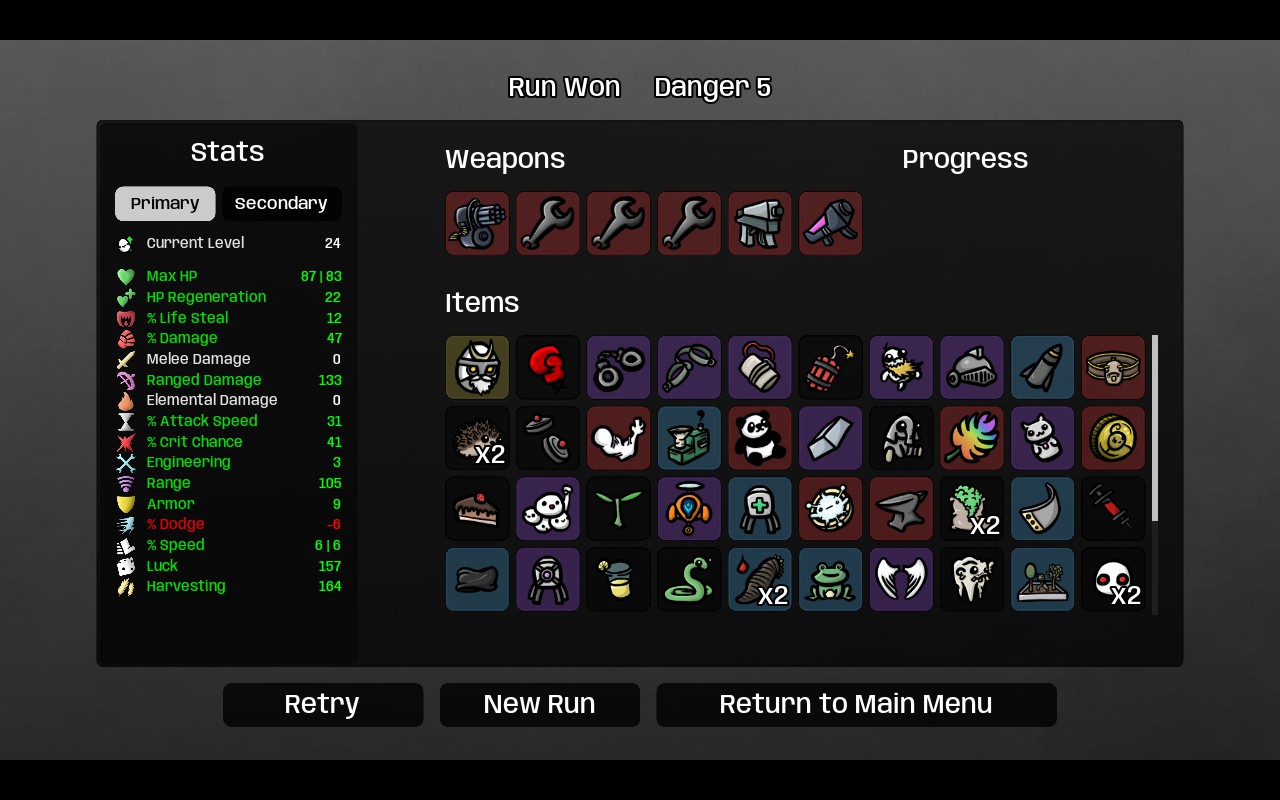Click the green snake item

point(689,579)
